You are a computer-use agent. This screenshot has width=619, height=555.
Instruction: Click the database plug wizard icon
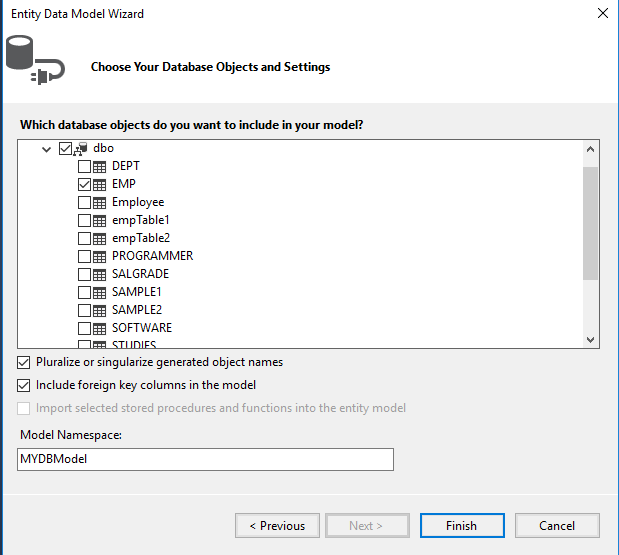(35, 59)
